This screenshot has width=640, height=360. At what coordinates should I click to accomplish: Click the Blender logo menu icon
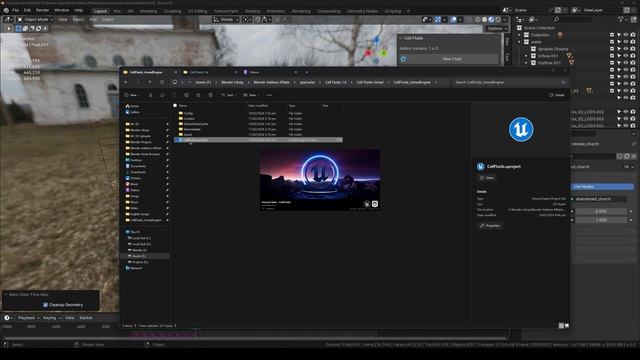(6, 10)
